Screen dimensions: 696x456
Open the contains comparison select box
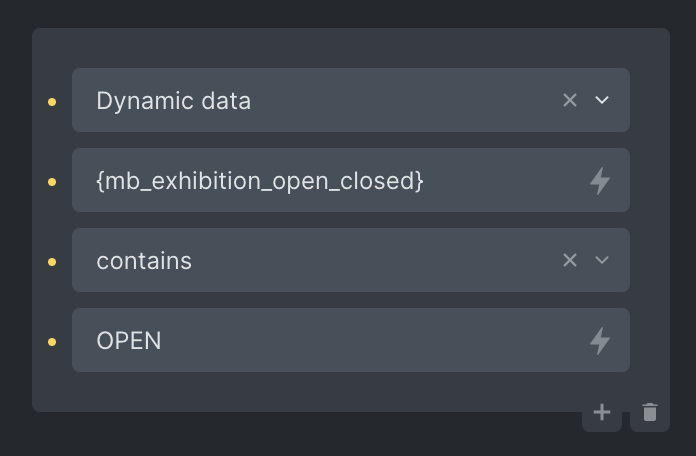tap(351, 260)
